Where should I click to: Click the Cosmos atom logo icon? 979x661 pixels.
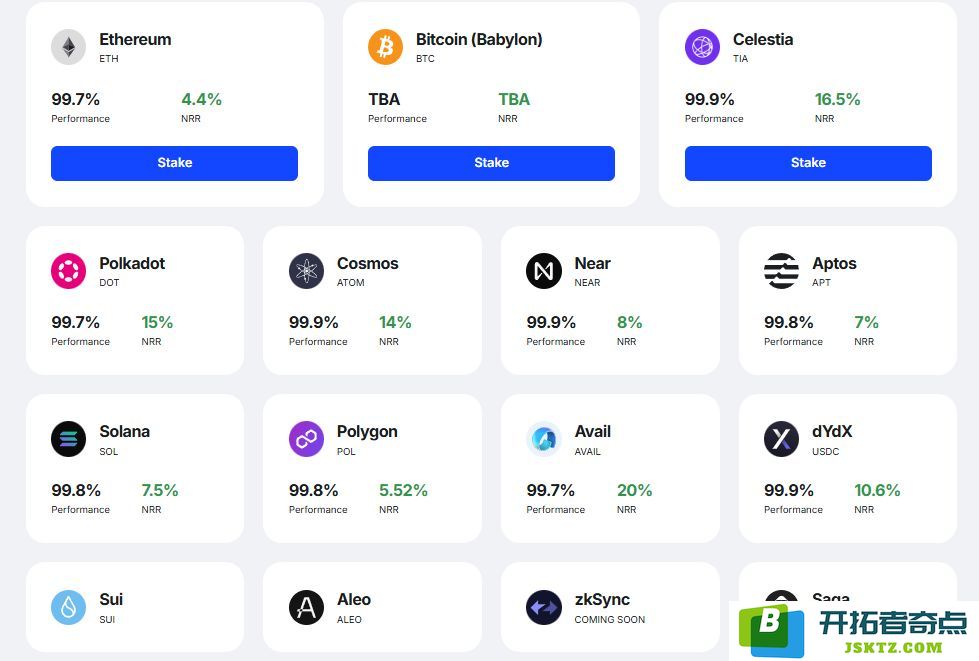click(307, 271)
